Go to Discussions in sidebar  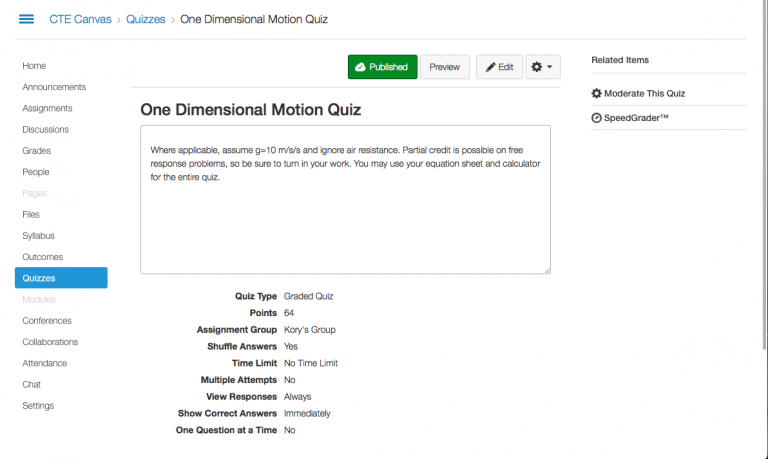[x=45, y=129]
